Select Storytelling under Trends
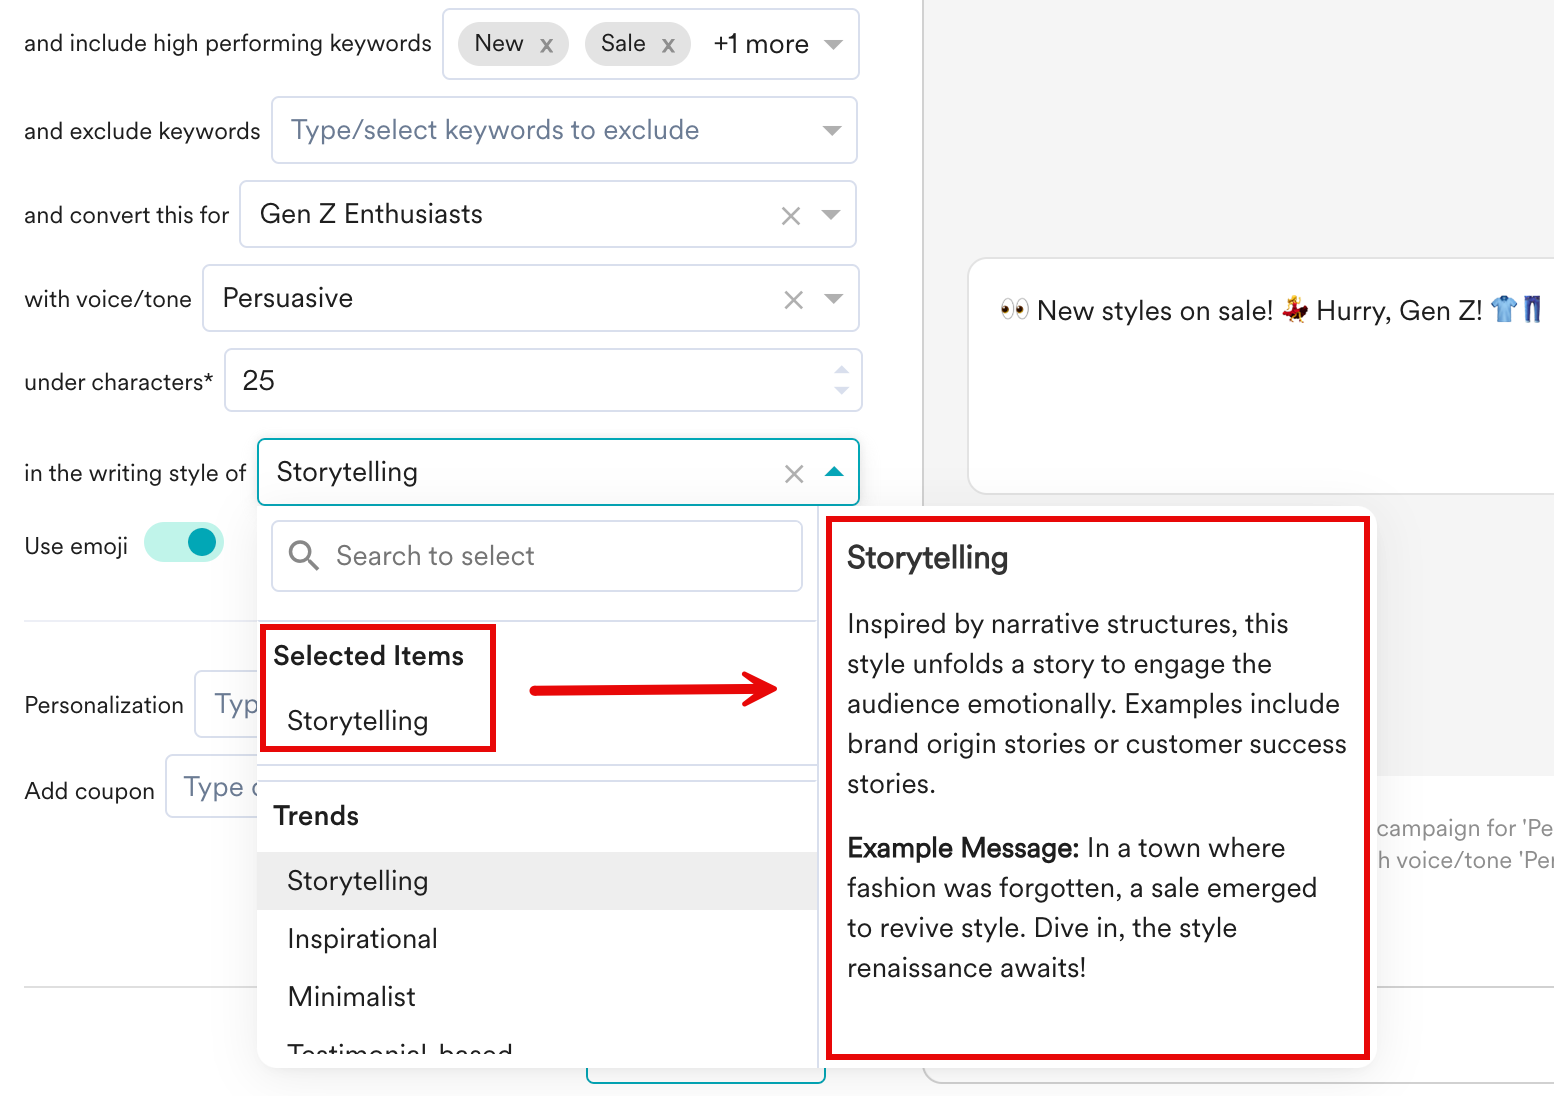This screenshot has width=1554, height=1096. [357, 881]
